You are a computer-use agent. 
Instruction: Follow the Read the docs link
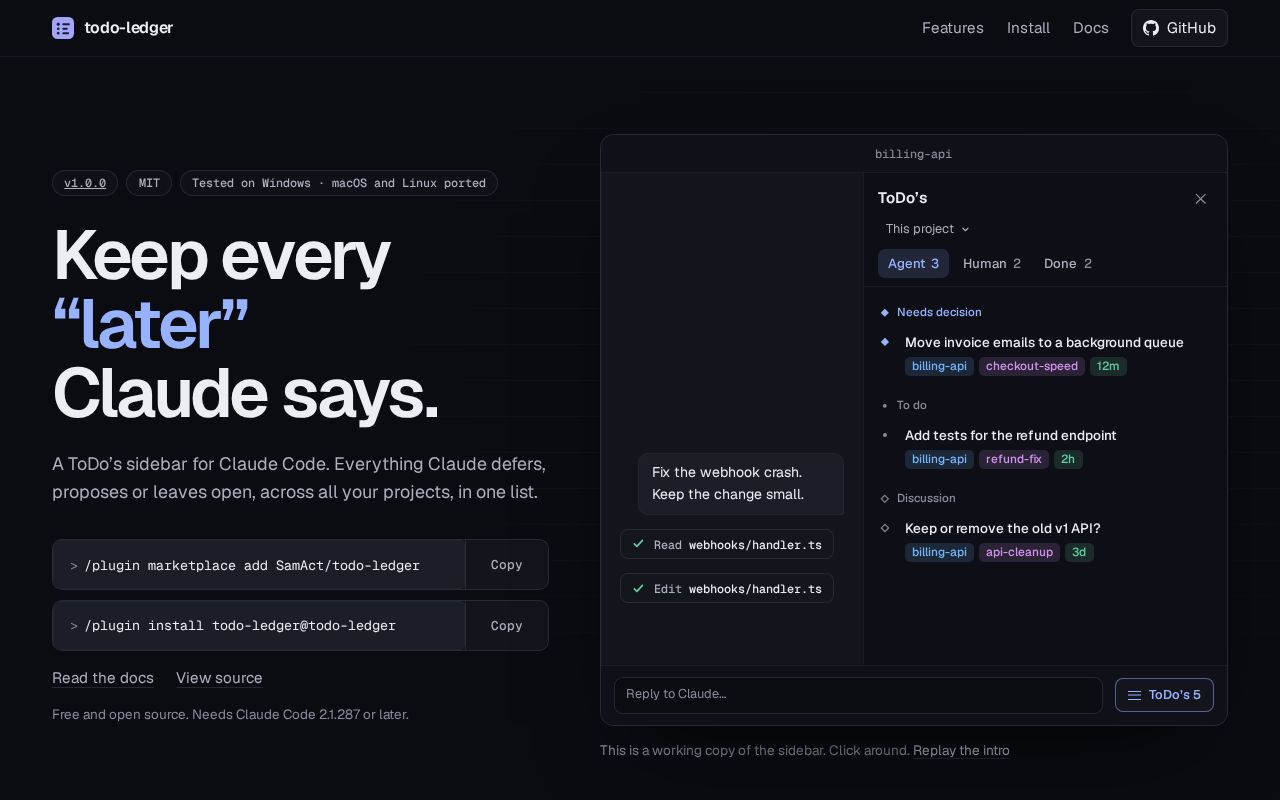103,678
